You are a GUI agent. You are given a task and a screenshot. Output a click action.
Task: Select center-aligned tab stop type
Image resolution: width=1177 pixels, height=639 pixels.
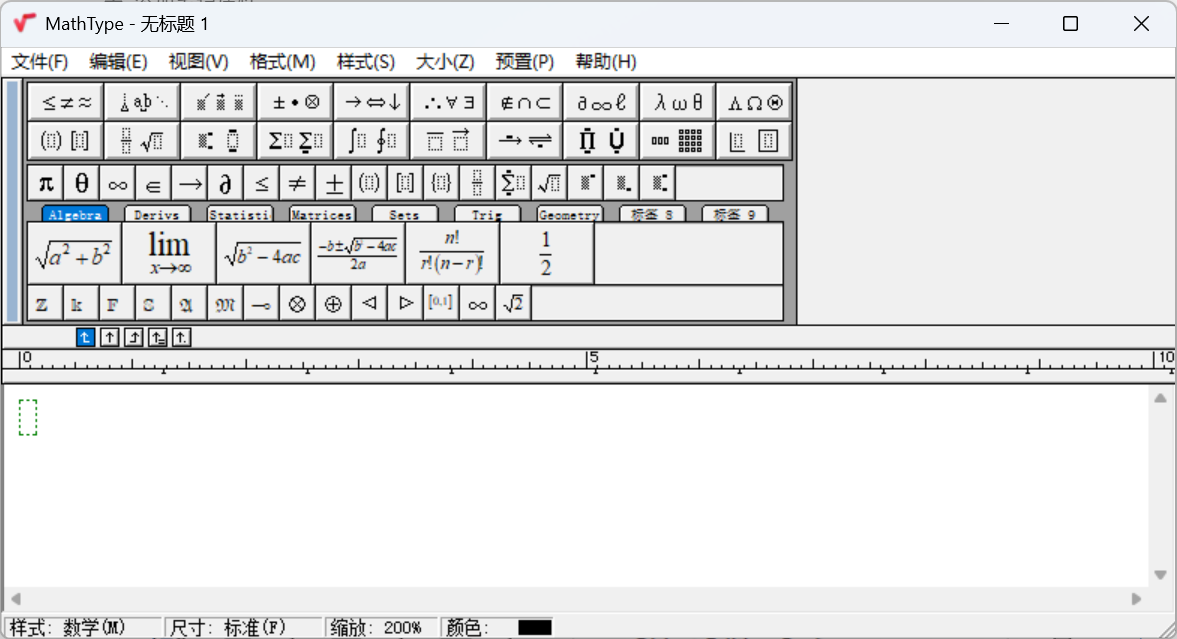click(x=110, y=338)
